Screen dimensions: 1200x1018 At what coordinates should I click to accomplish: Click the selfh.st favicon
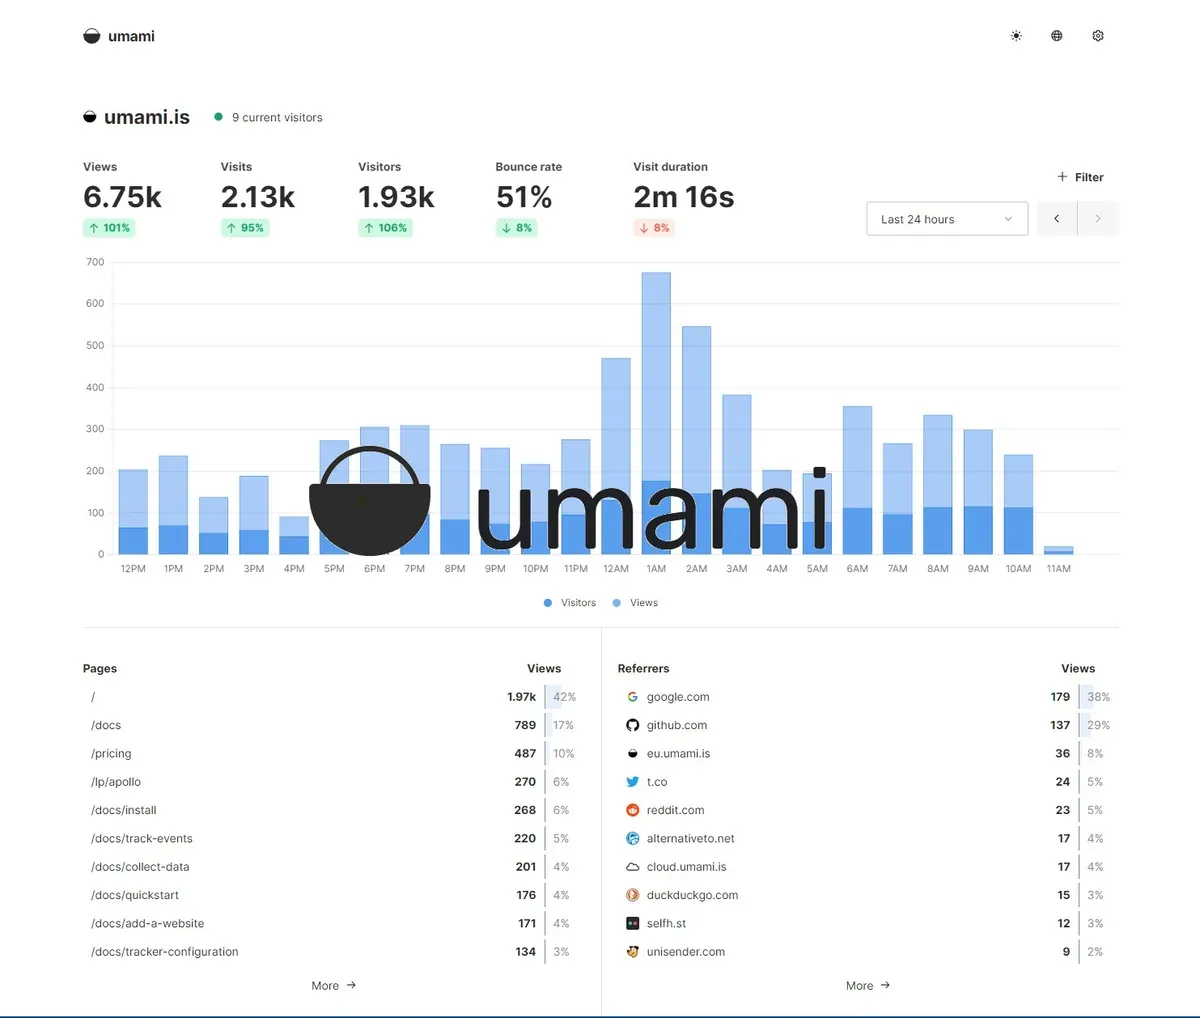pos(632,924)
